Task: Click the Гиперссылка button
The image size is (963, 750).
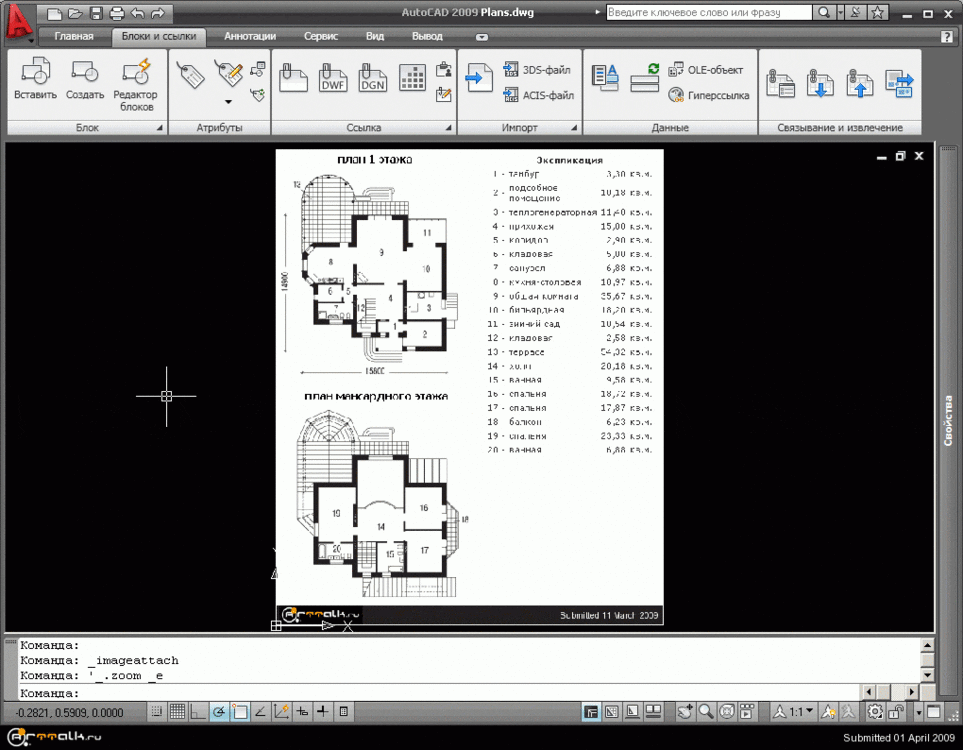Action: click(708, 96)
